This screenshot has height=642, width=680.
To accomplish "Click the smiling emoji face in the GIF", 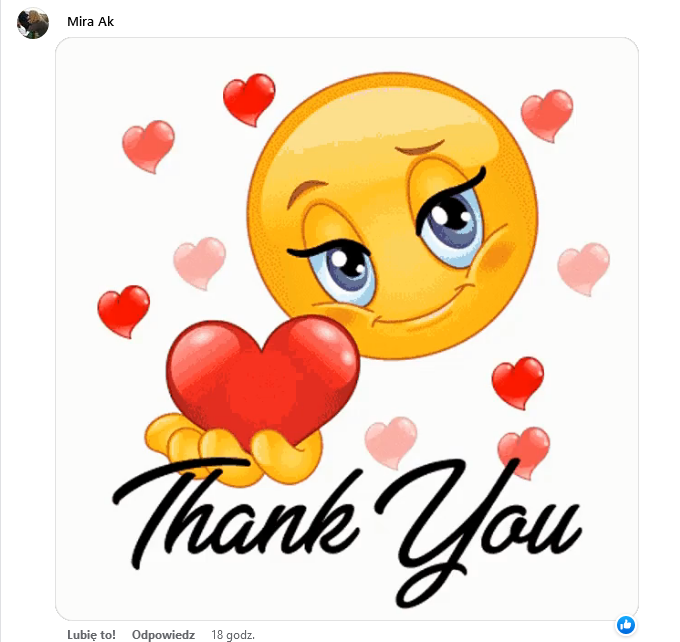I will (392, 216).
